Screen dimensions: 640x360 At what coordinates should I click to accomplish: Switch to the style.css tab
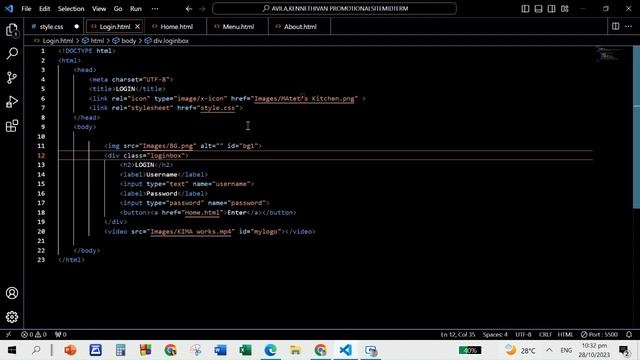tap(51, 27)
